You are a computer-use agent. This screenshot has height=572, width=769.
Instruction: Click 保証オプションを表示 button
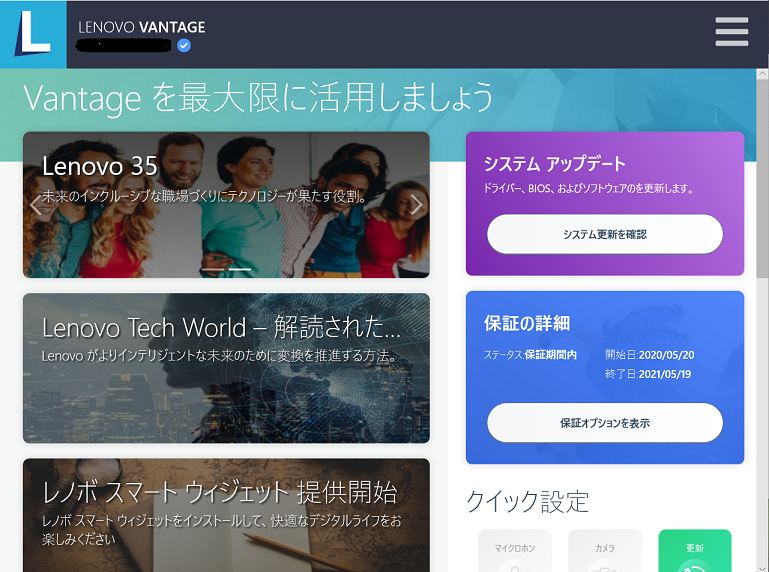tap(605, 423)
